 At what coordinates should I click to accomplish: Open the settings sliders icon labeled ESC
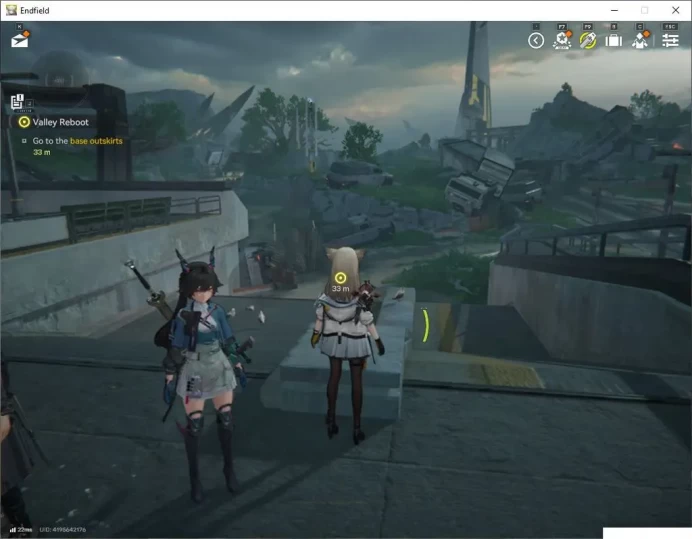(x=670, y=41)
